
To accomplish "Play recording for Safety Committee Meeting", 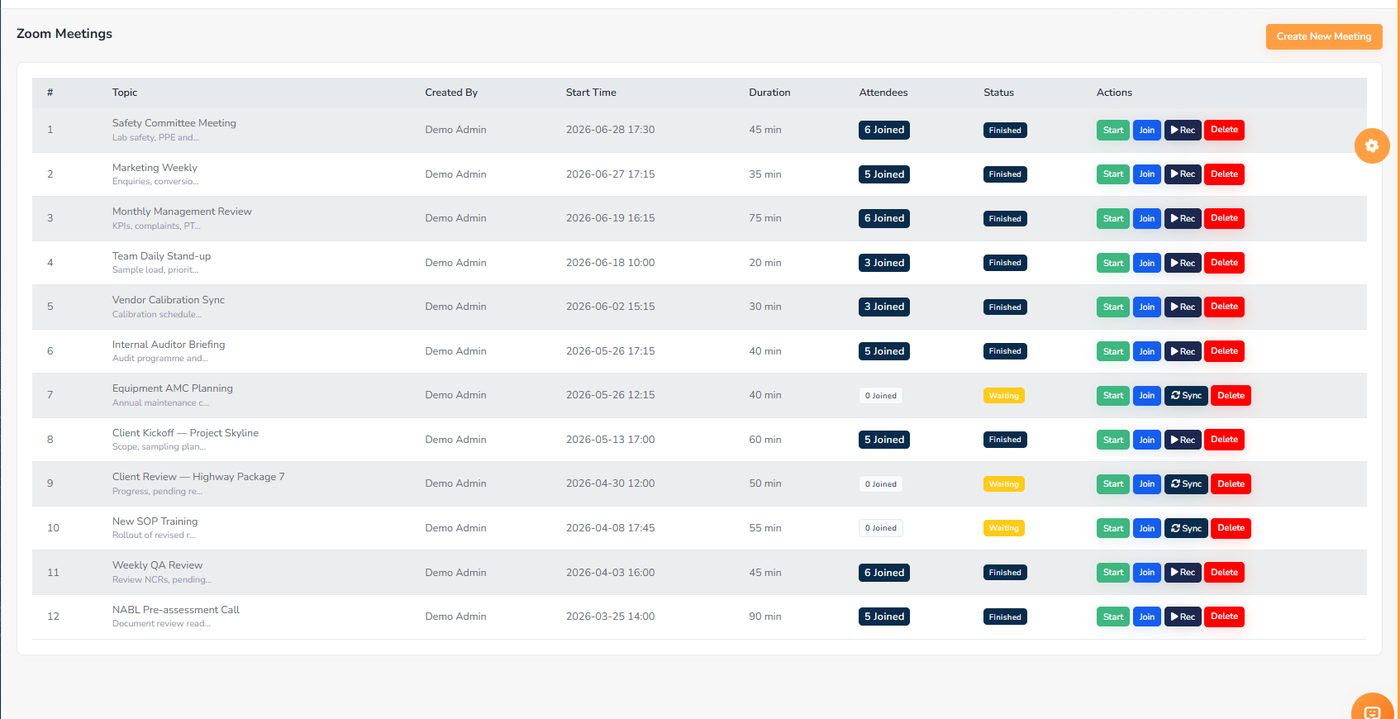I will [x=1183, y=130].
